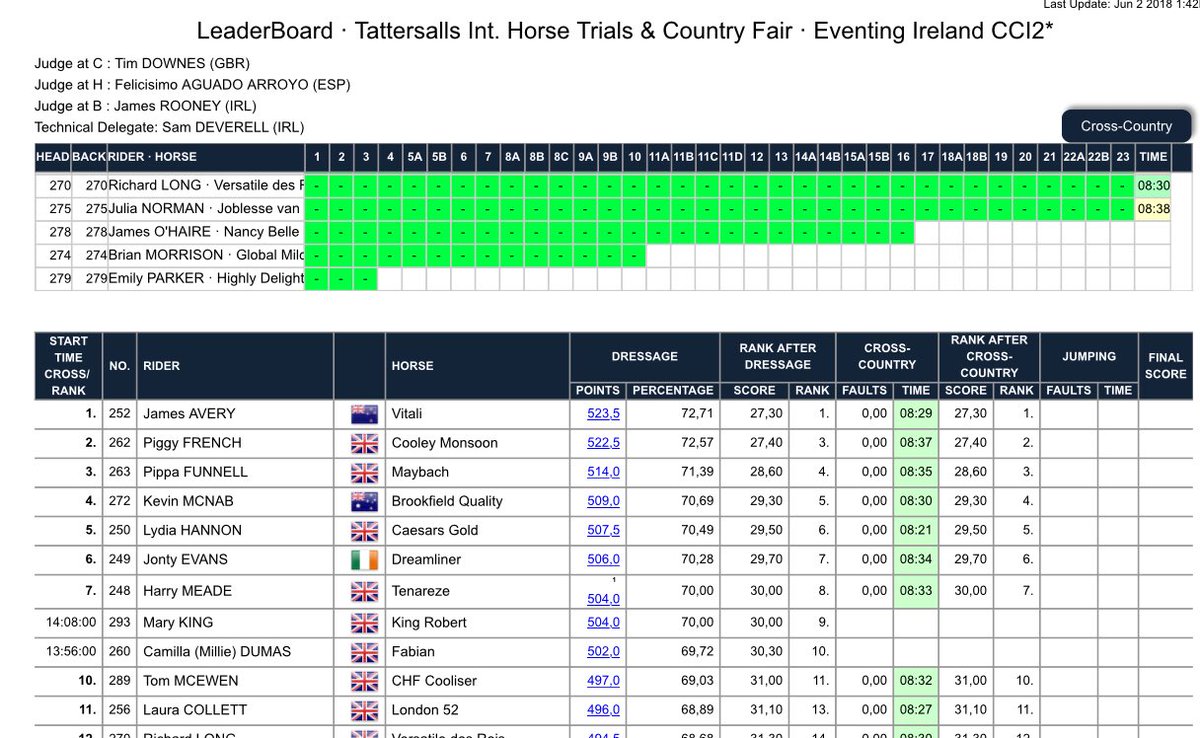The image size is (1200, 738).
Task: Click 'Judge at H' AGUADO ARROYO line
Action: click(192, 85)
